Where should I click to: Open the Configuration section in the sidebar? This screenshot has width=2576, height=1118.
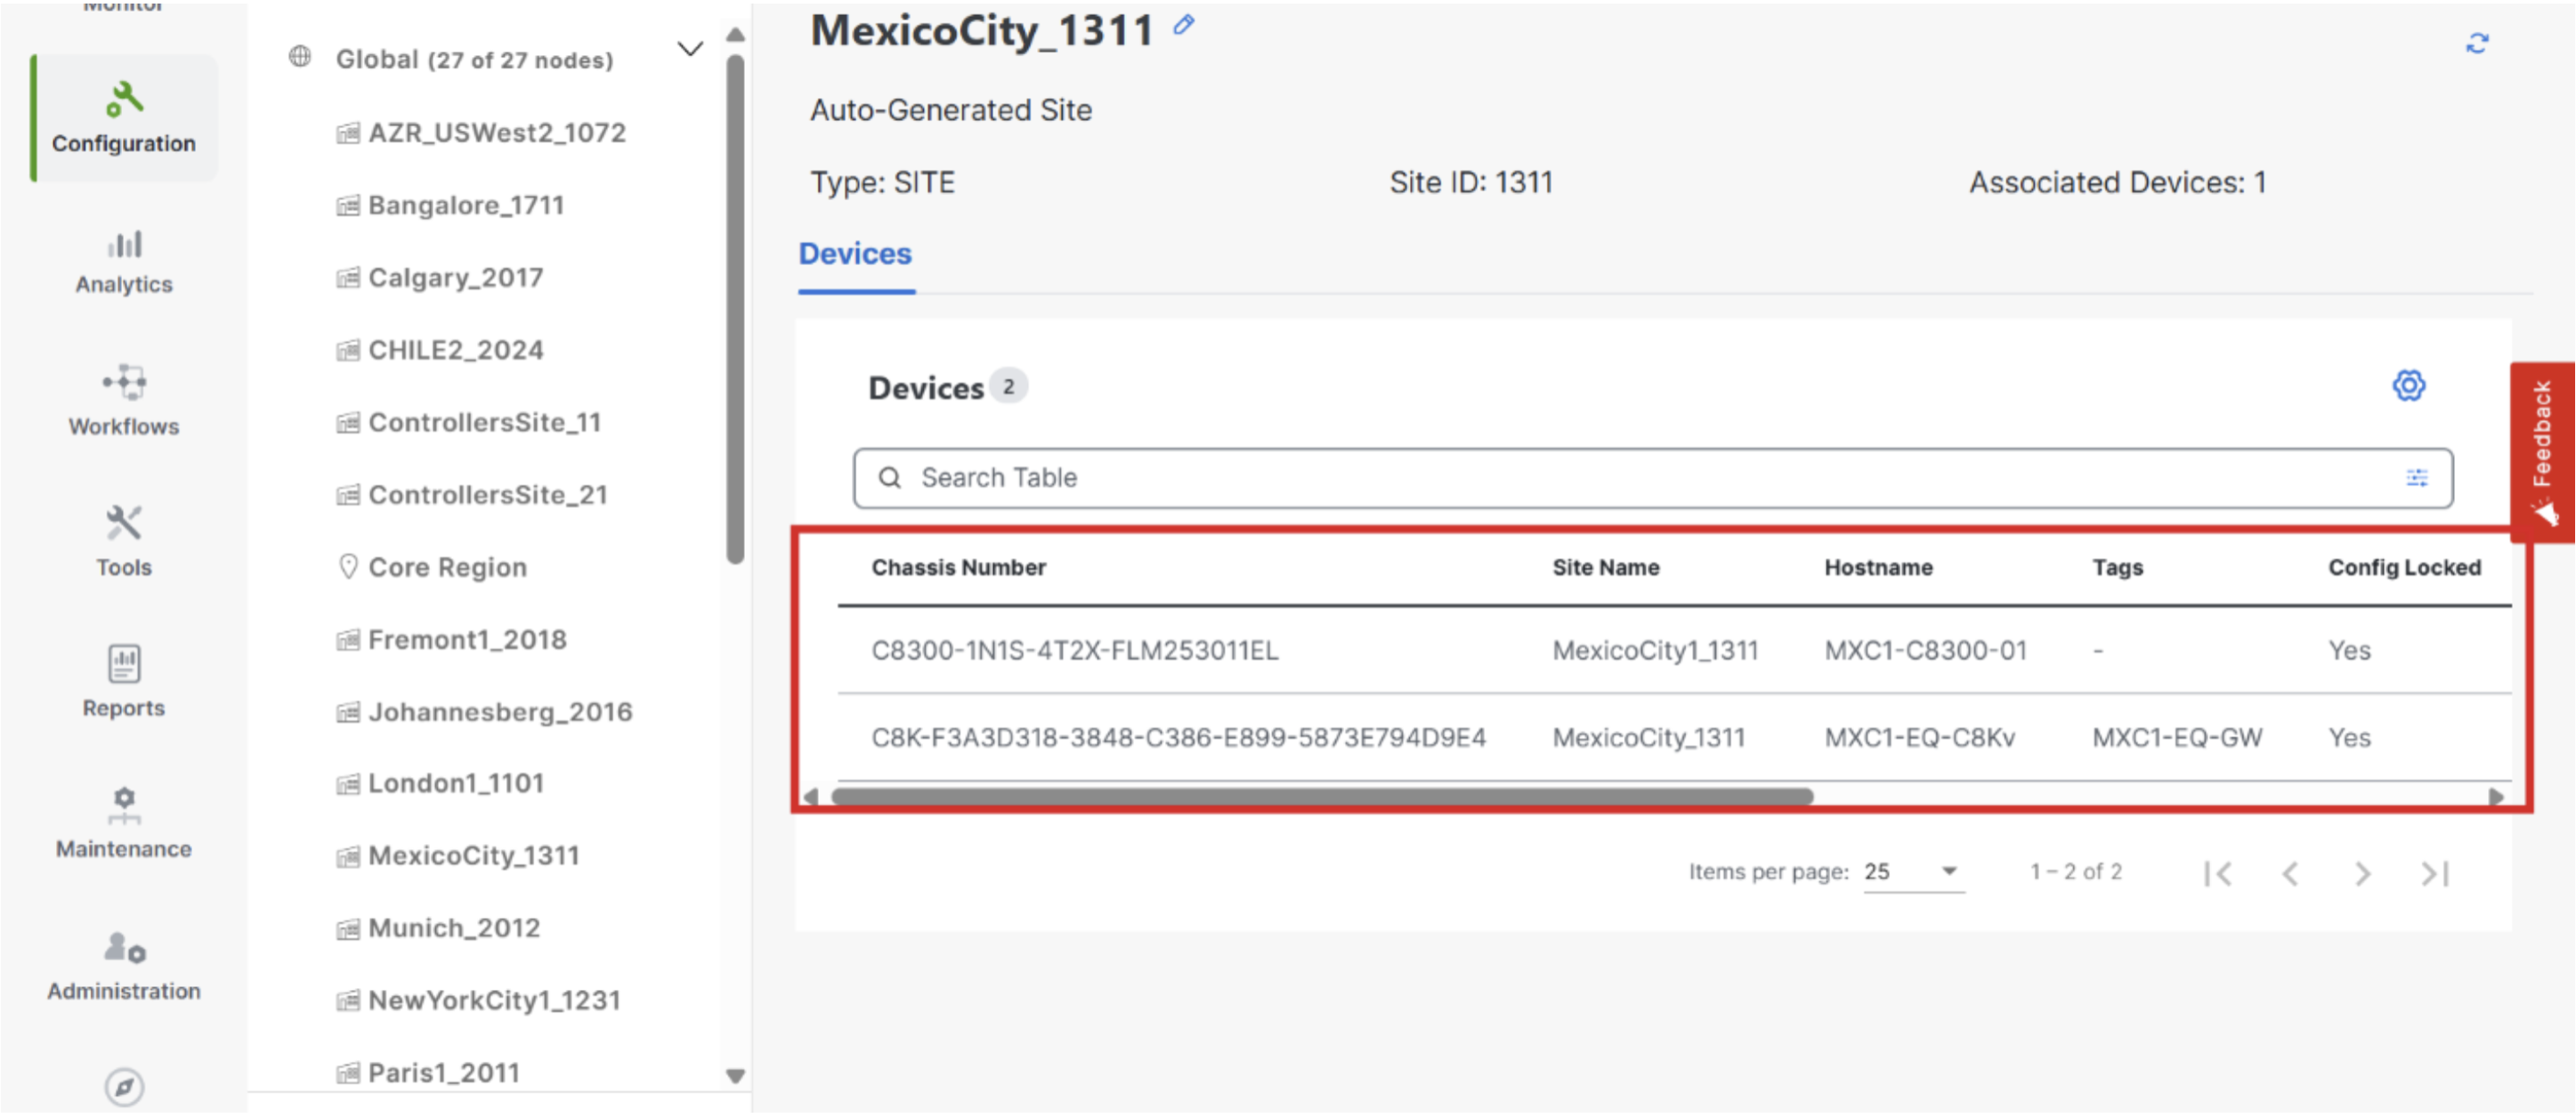(124, 118)
